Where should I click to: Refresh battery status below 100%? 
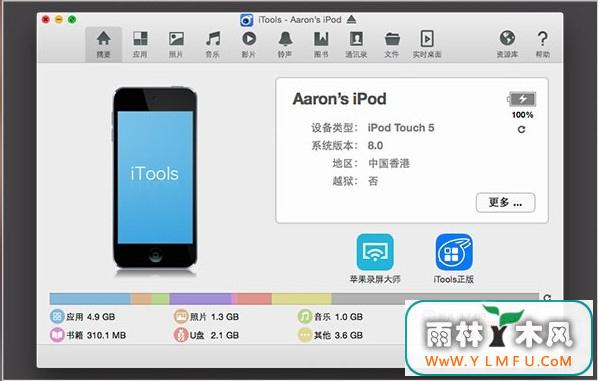[x=521, y=130]
